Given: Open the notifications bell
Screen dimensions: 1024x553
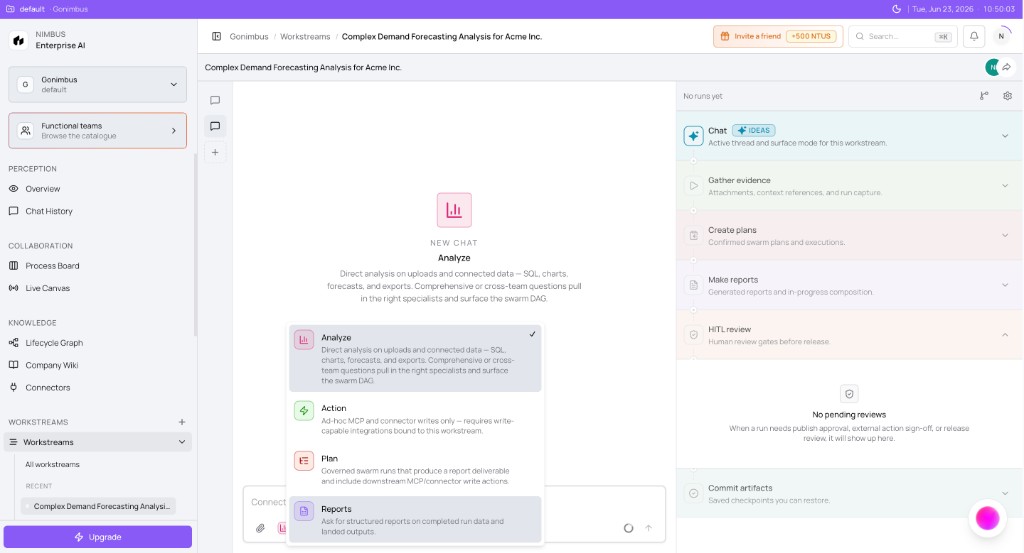Looking at the screenshot, I should [x=974, y=37].
